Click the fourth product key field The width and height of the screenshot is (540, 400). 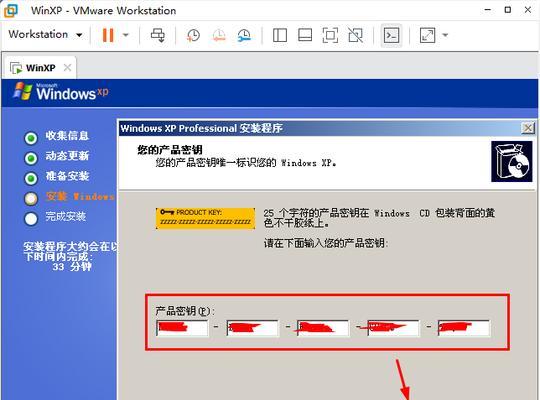[x=393, y=328]
